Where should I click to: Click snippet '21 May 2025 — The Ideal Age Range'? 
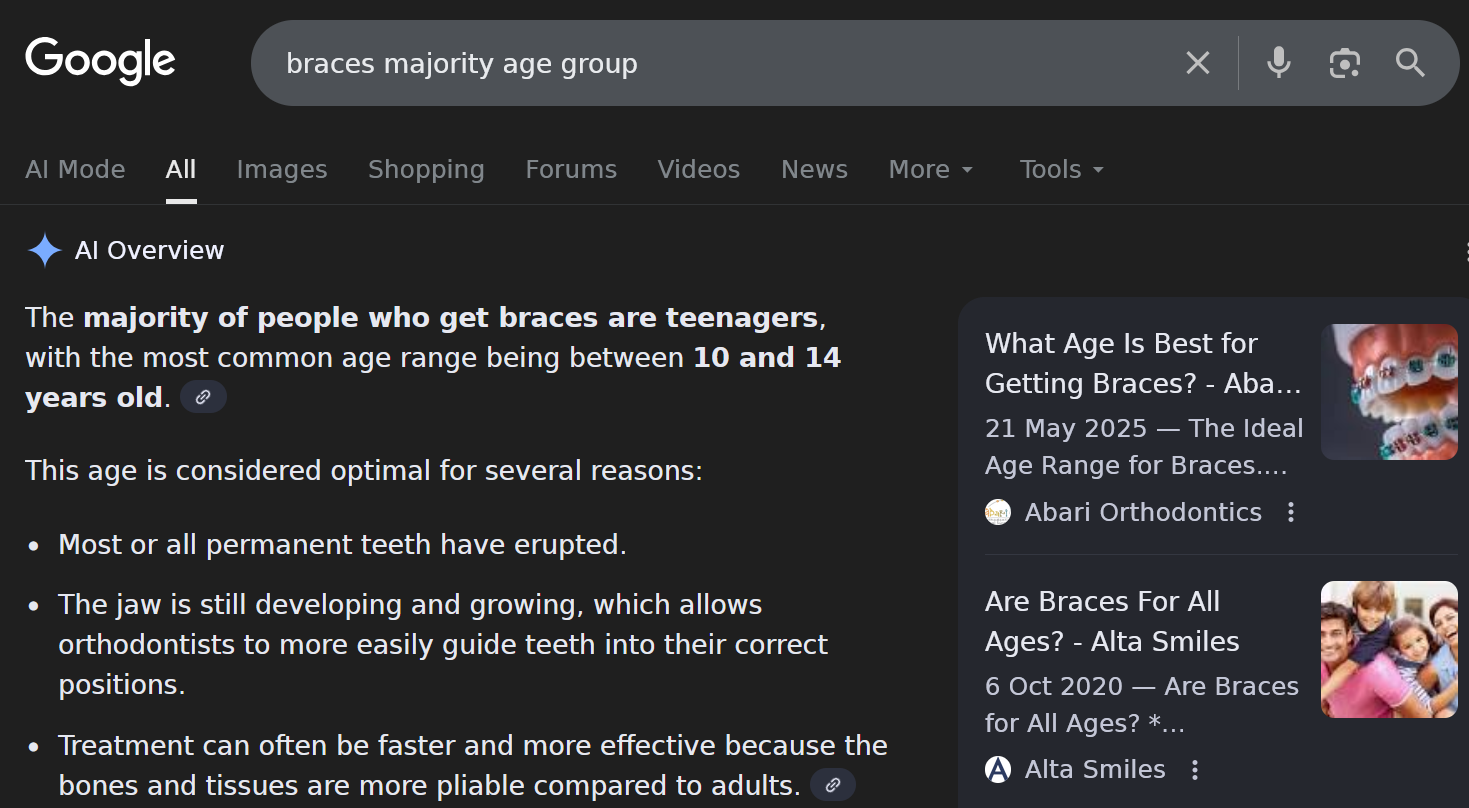point(1144,447)
